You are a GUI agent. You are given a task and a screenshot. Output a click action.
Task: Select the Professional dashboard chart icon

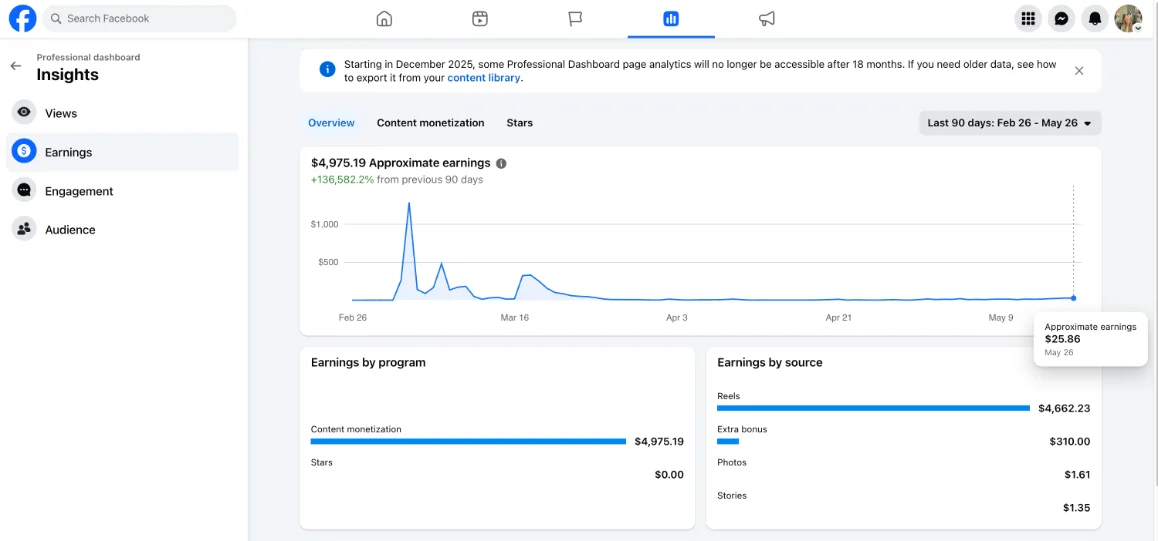coord(671,18)
